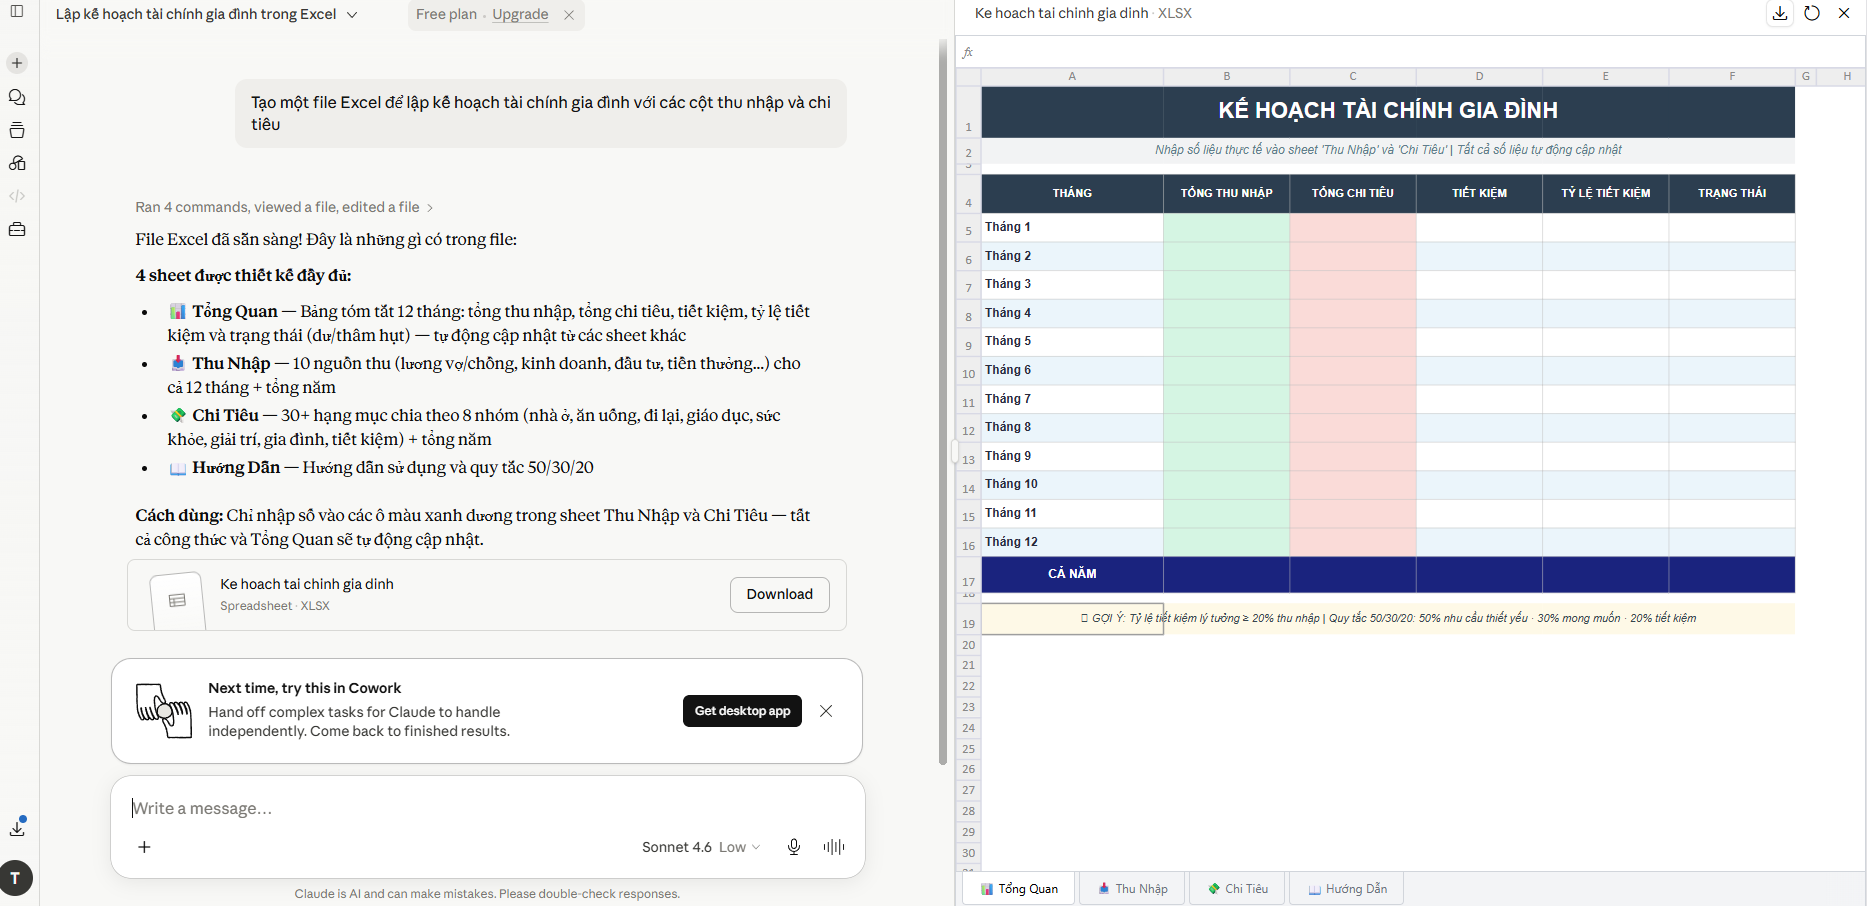Screen dimensions: 1867x906
Task: Dismiss the Cowork suggestion card
Action: click(826, 711)
